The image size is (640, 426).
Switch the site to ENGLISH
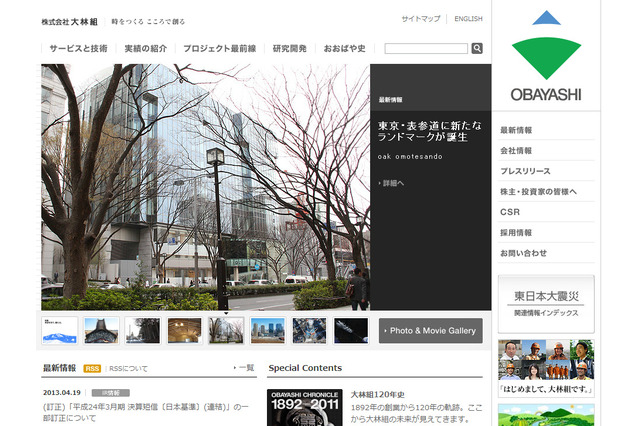pos(468,19)
